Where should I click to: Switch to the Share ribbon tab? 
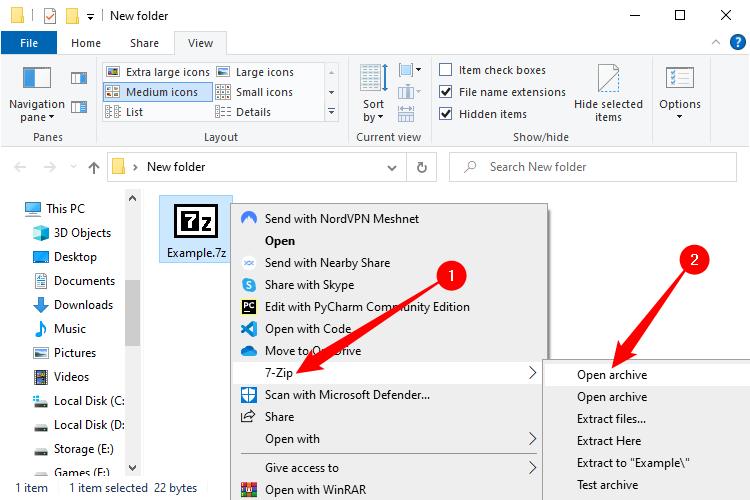[x=144, y=43]
